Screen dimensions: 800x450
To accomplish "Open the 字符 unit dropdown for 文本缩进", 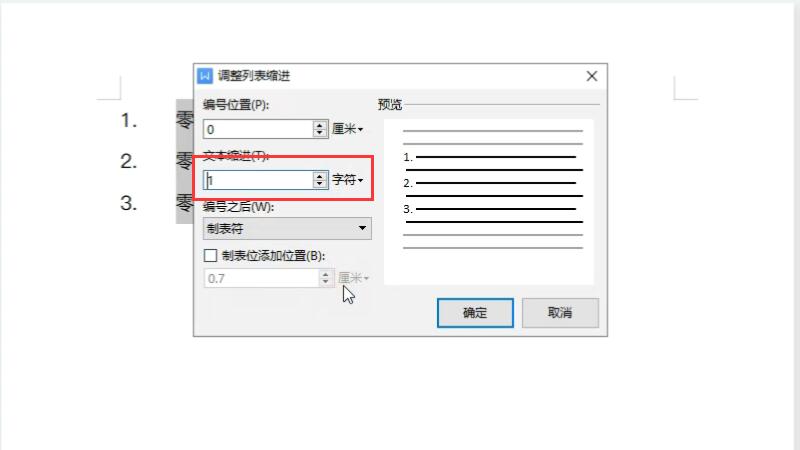I will tap(347, 180).
